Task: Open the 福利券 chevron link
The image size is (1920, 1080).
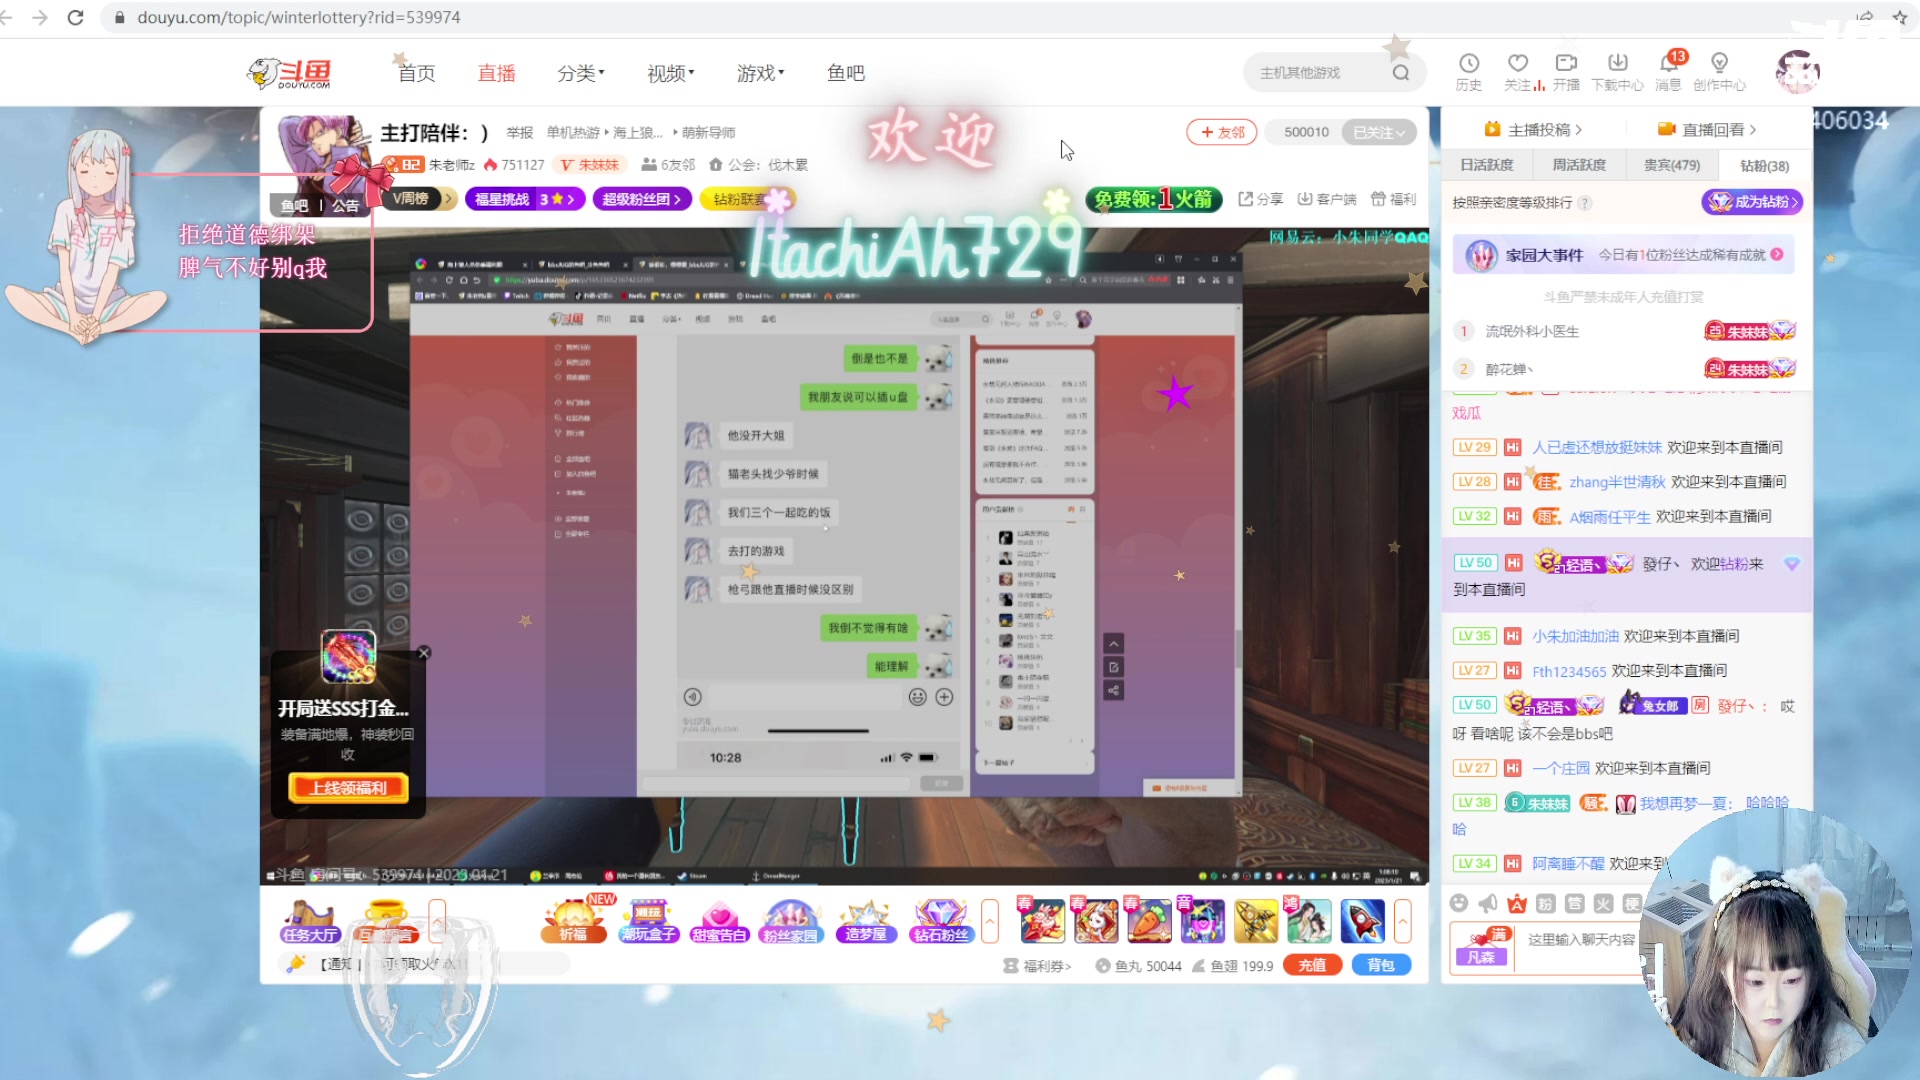Action: click(1038, 966)
